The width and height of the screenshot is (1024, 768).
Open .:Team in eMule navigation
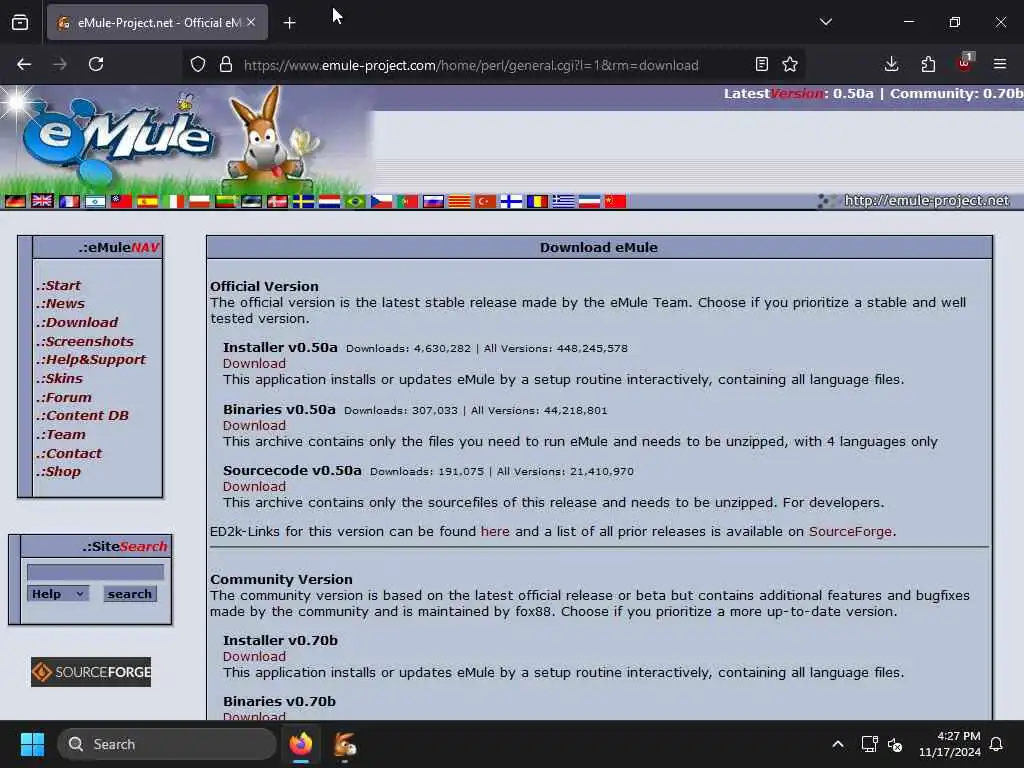point(61,435)
